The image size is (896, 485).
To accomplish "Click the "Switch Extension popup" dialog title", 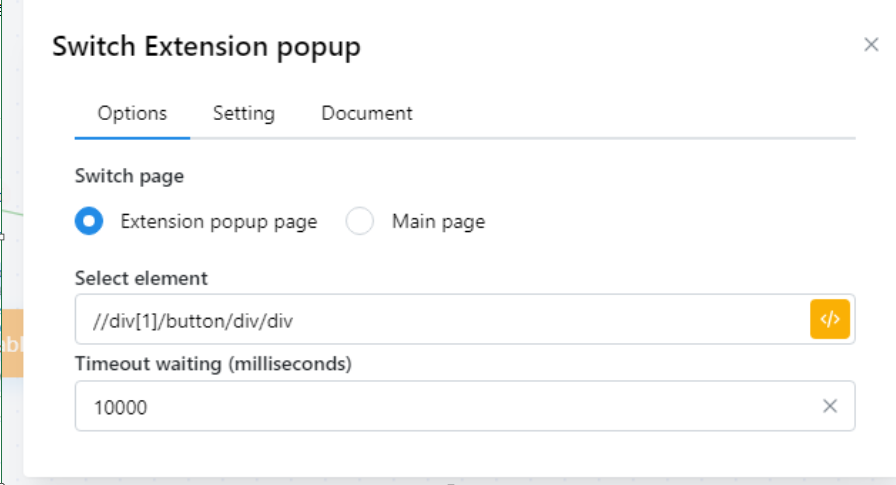I will (206, 46).
